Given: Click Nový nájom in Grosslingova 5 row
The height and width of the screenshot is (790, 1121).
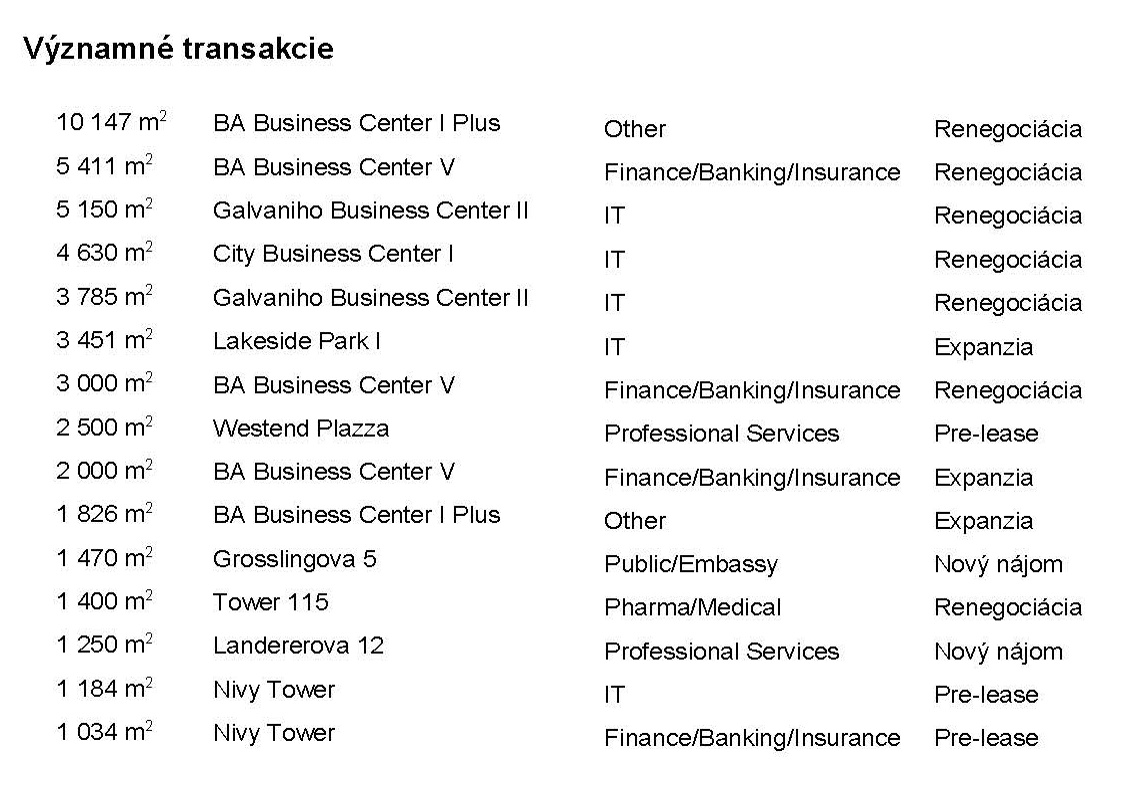Looking at the screenshot, I should click(998, 565).
